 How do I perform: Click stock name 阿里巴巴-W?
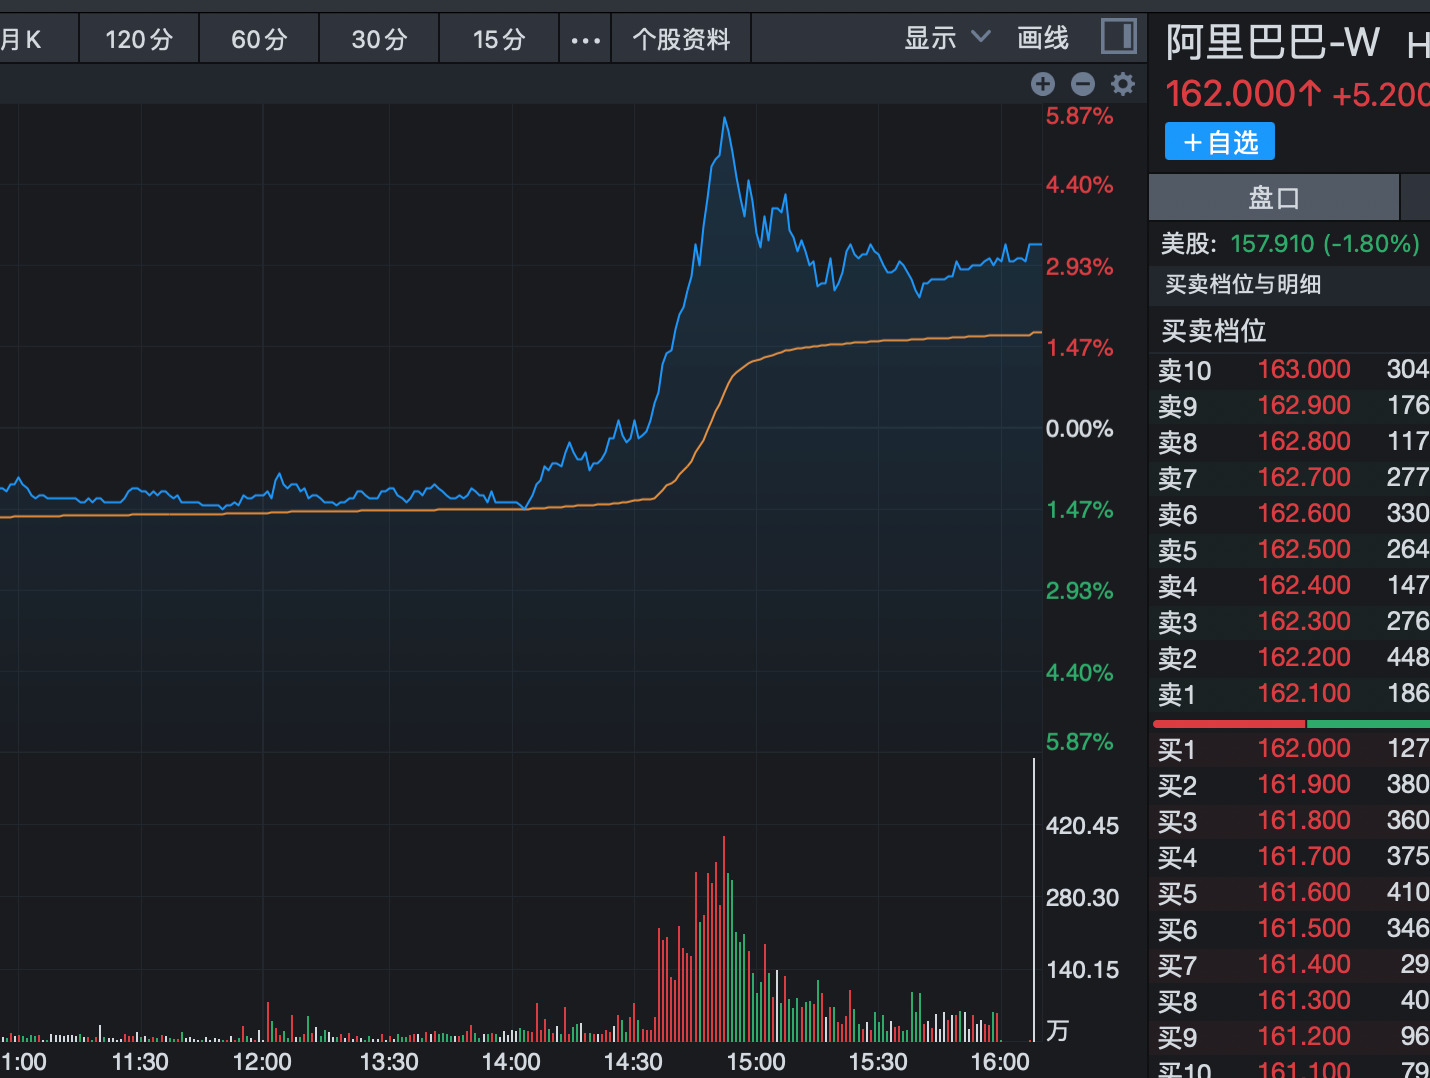click(x=1273, y=43)
